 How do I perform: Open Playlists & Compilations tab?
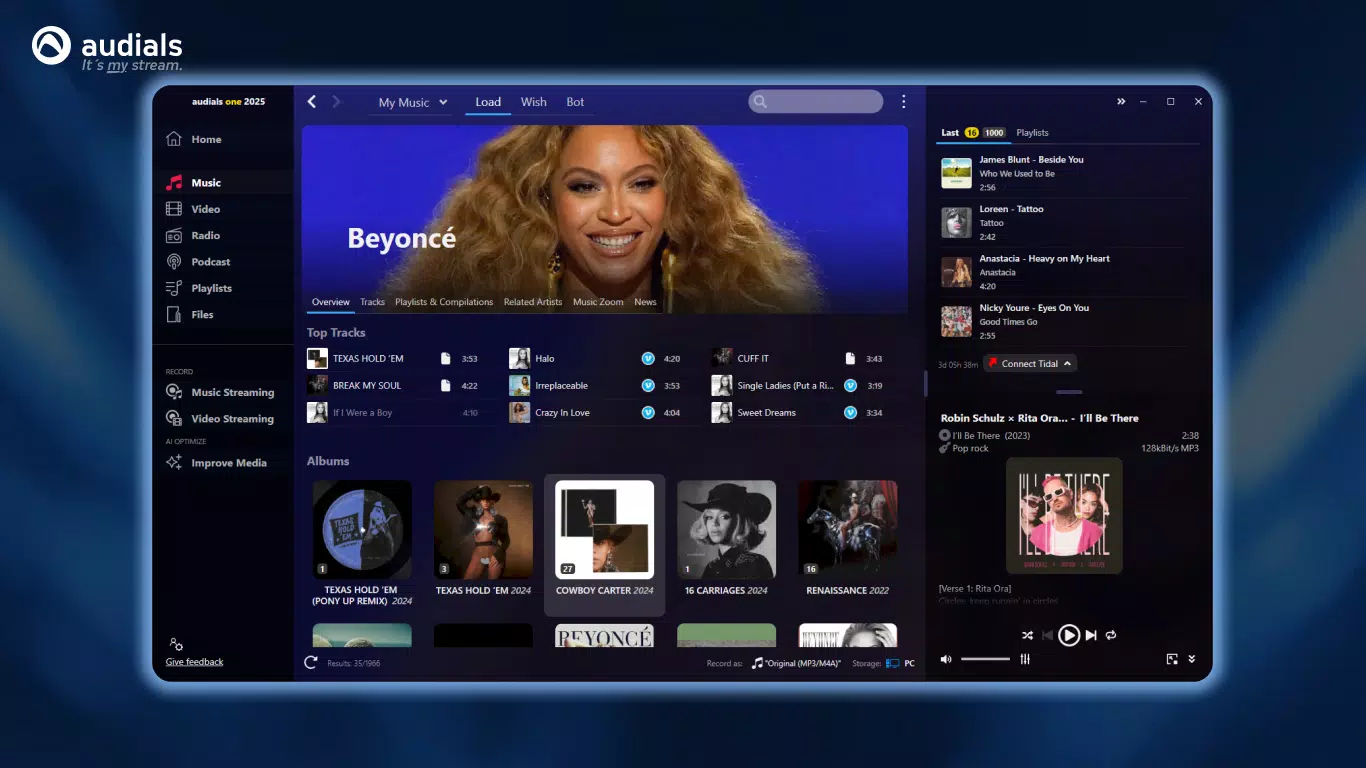444,302
